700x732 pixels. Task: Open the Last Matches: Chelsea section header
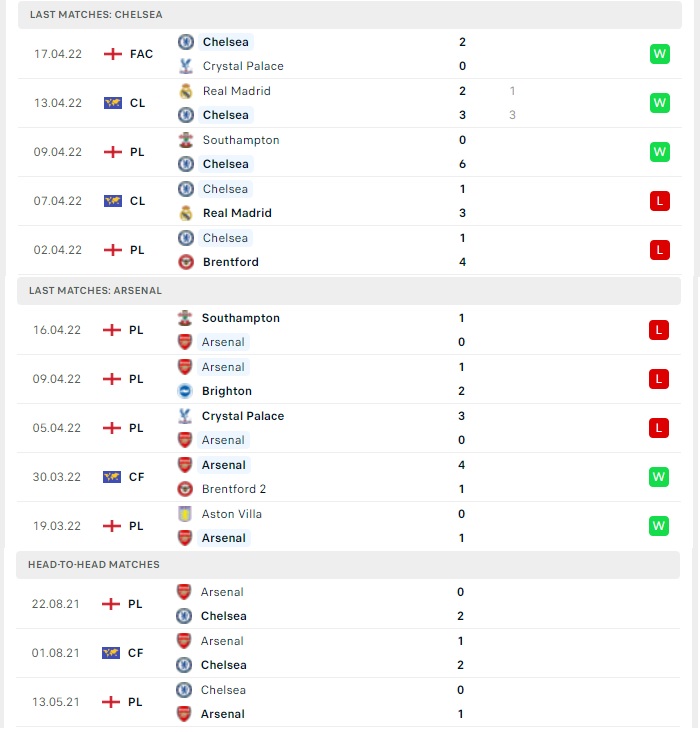tap(350, 14)
